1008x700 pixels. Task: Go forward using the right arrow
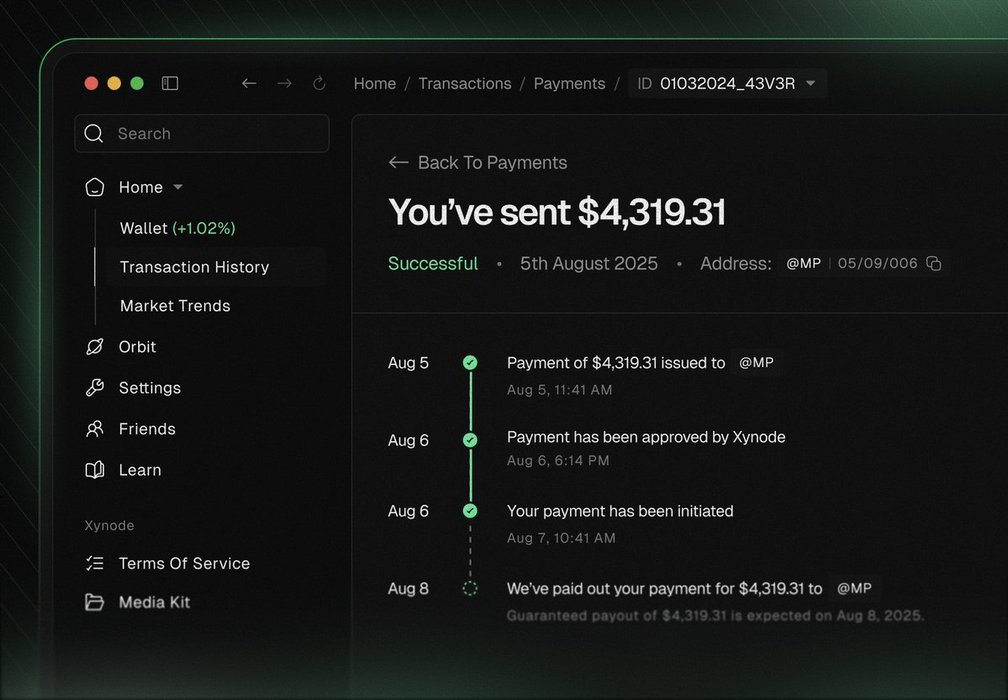tap(285, 84)
